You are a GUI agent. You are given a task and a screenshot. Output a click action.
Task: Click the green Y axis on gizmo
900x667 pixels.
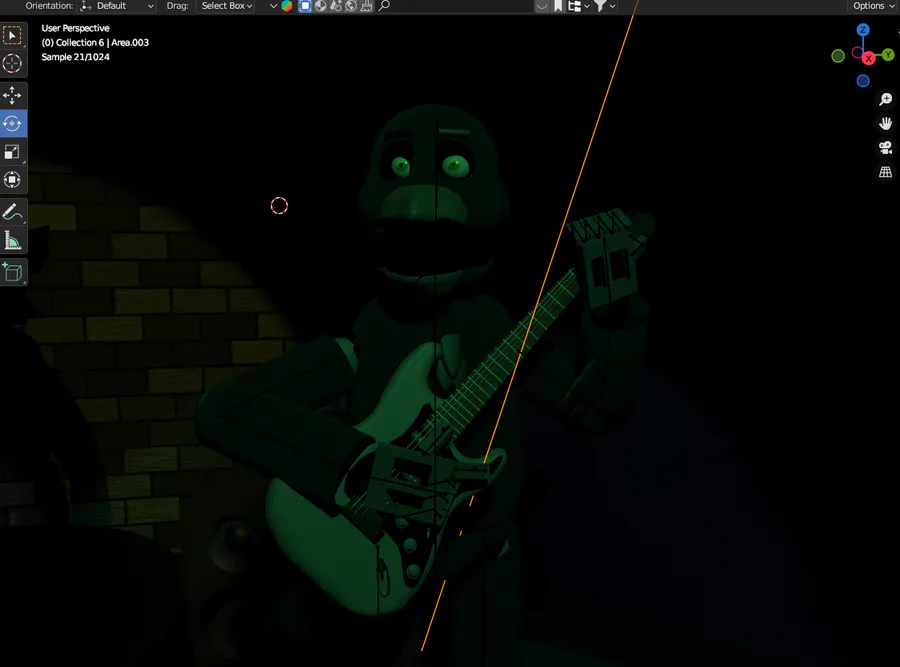point(888,55)
